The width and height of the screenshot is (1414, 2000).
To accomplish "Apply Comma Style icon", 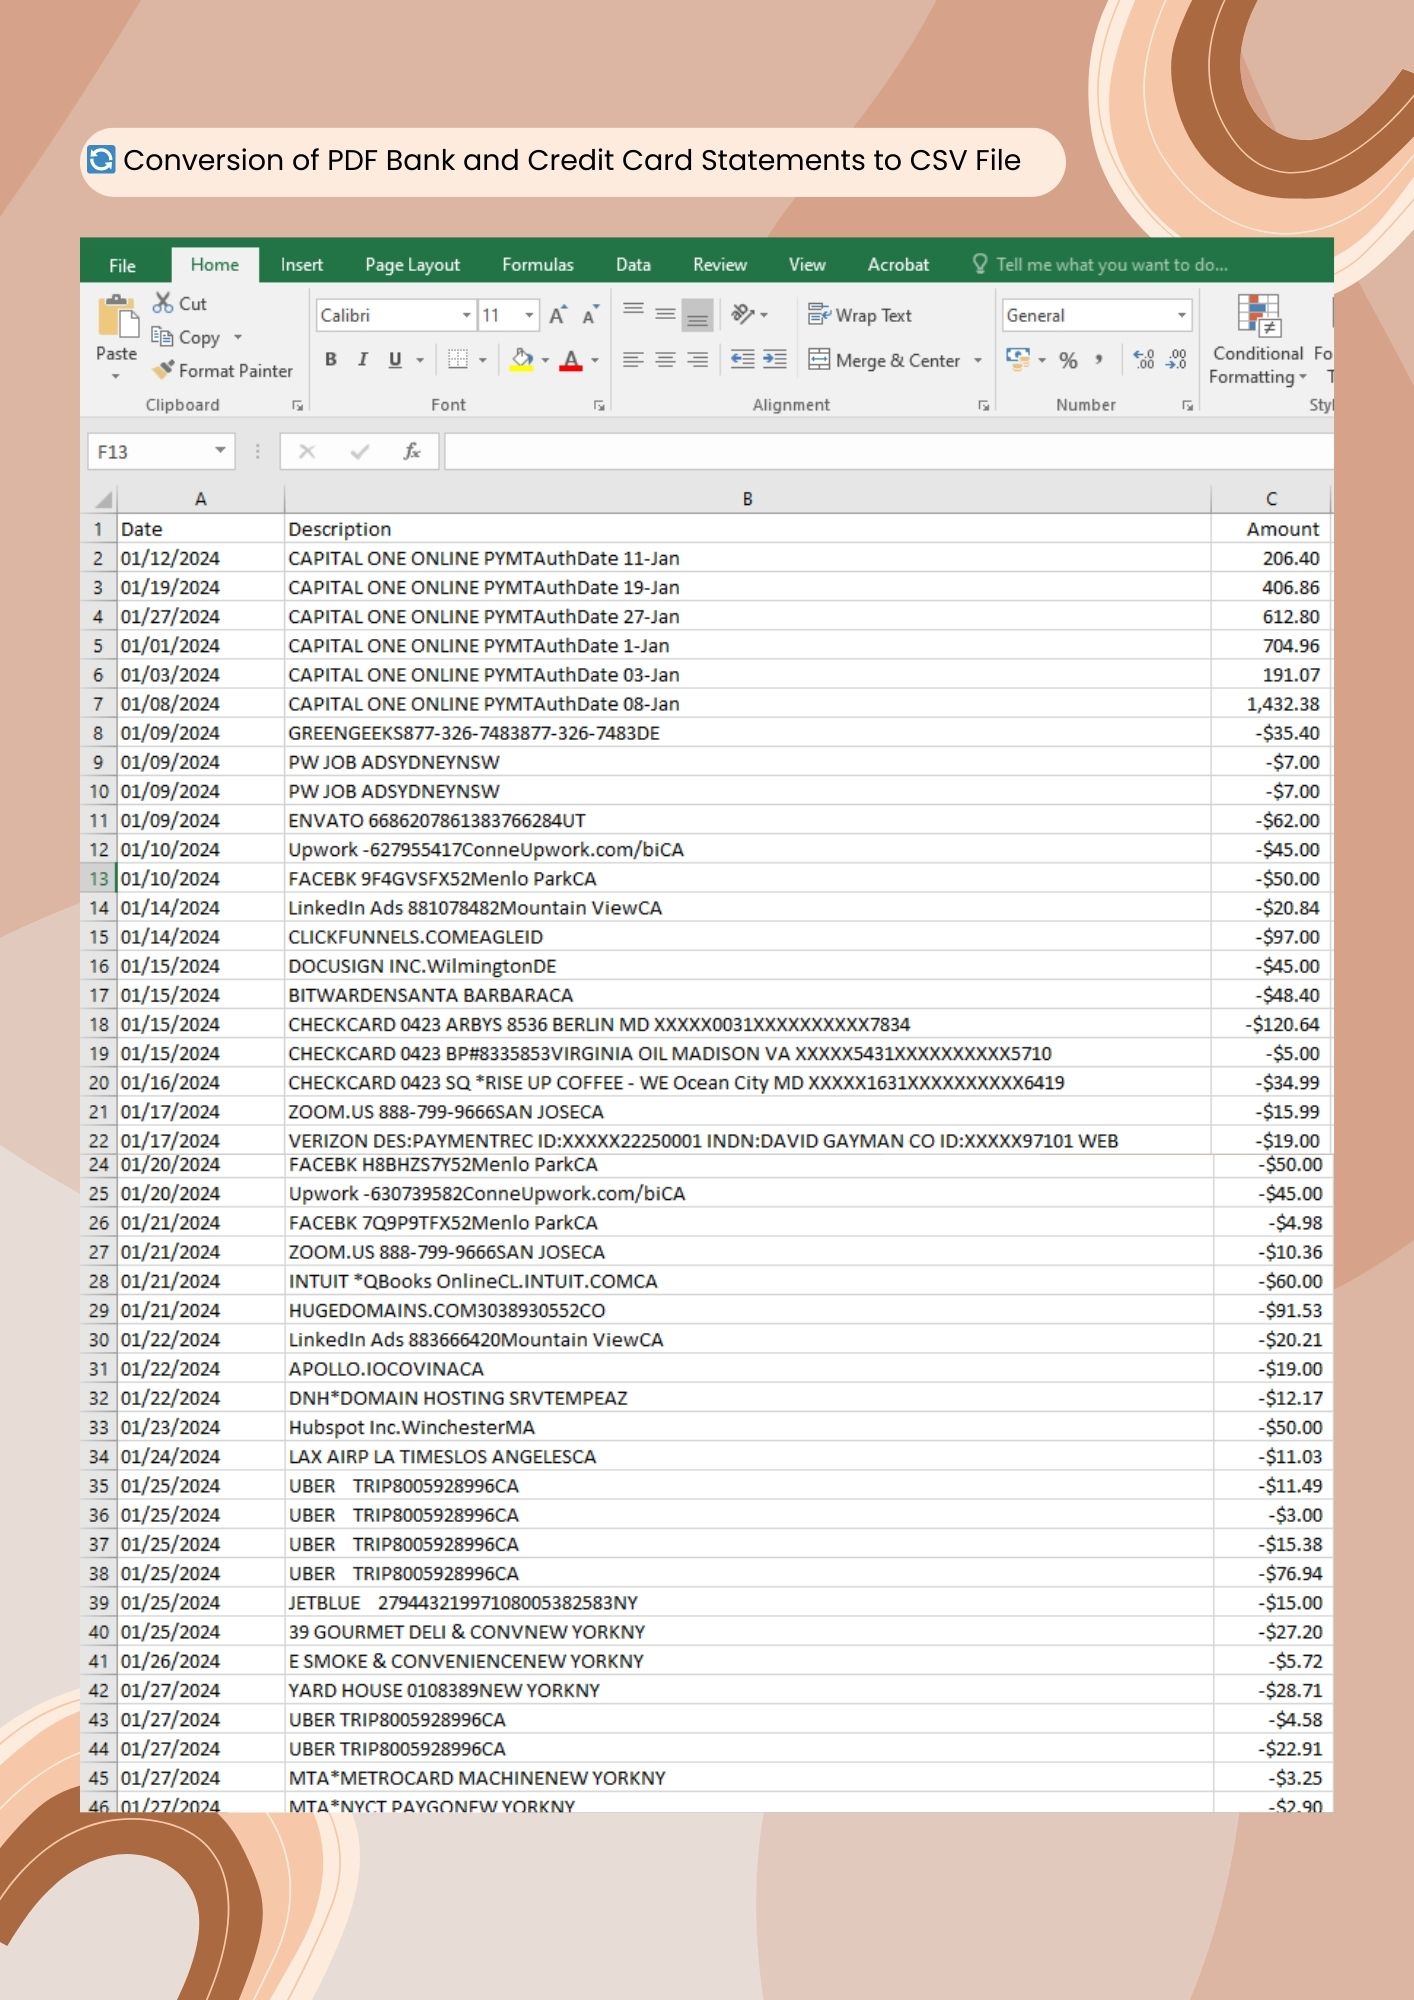I will (x=1099, y=360).
